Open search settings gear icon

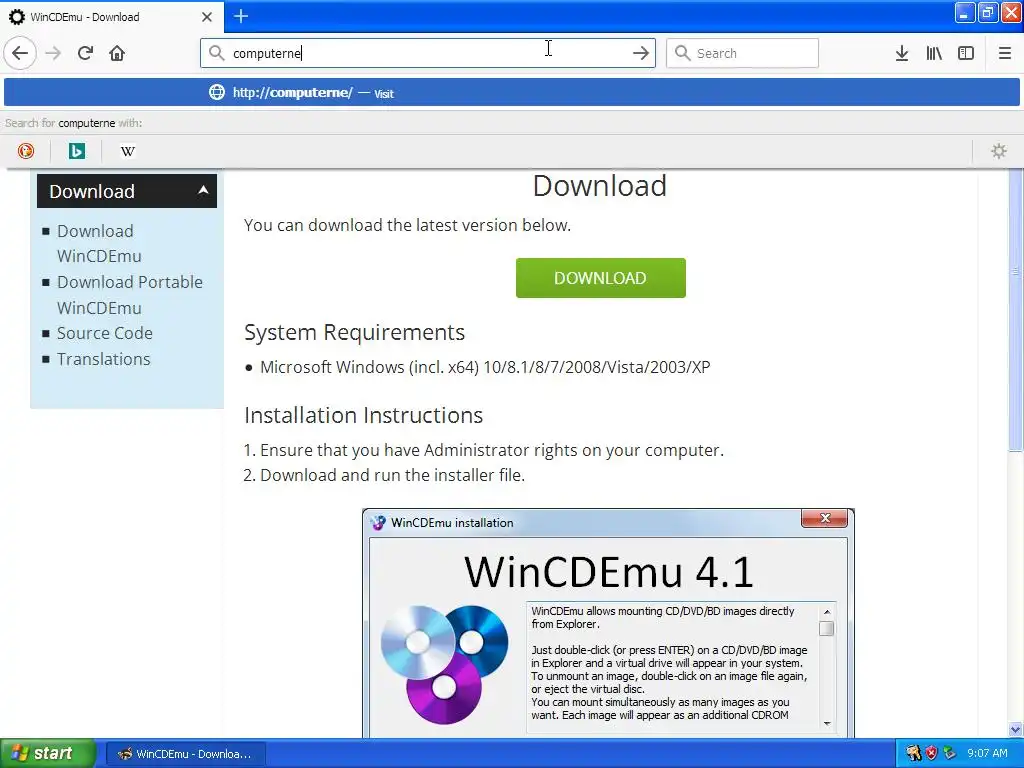tap(999, 151)
